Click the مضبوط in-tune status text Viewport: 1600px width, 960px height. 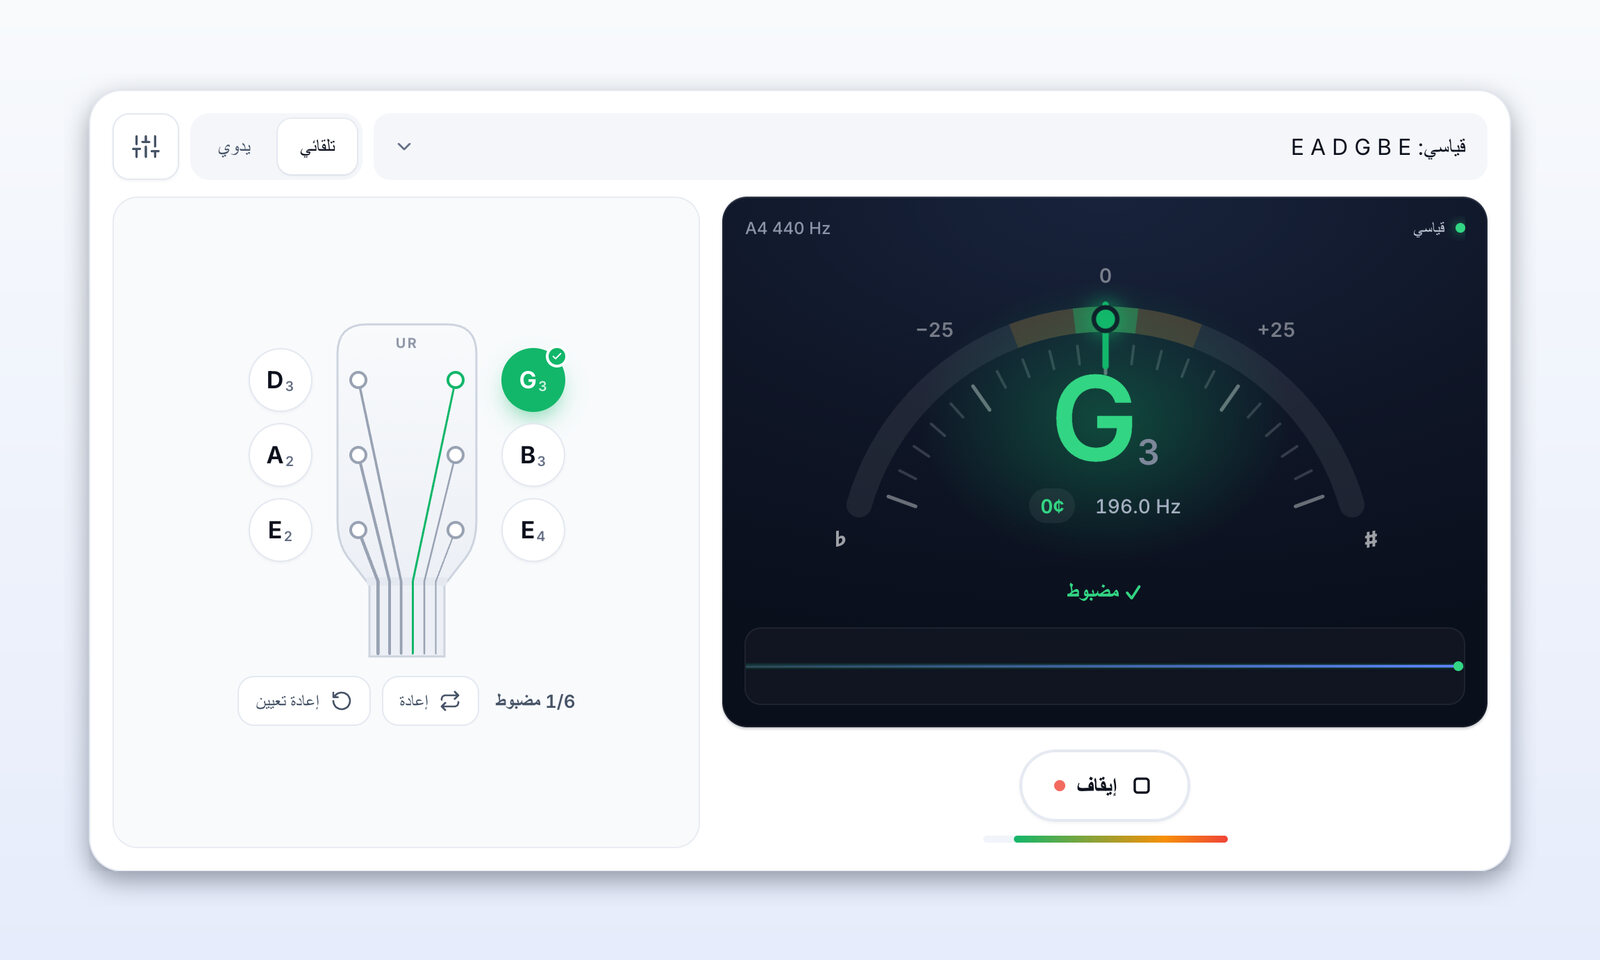tap(1104, 591)
